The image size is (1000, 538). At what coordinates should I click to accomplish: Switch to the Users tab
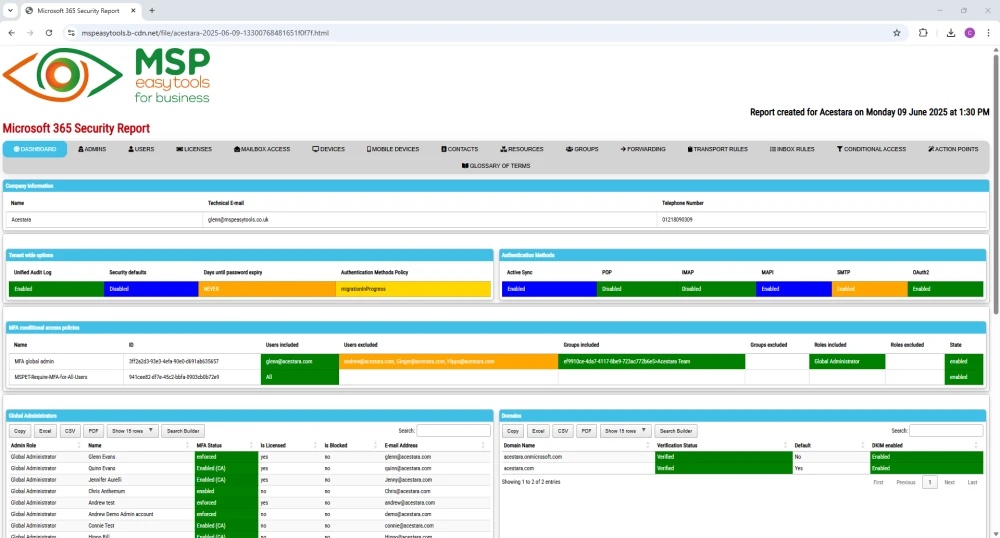coord(141,149)
